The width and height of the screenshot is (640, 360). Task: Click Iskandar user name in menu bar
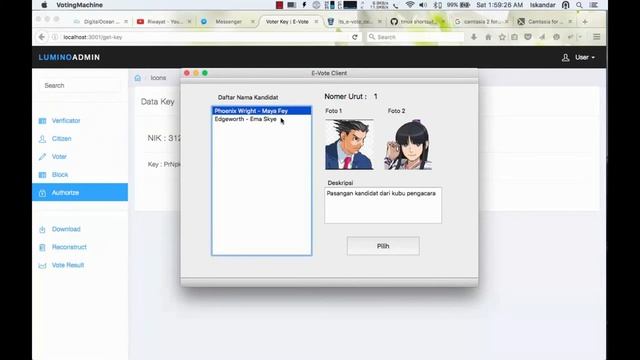click(542, 5)
